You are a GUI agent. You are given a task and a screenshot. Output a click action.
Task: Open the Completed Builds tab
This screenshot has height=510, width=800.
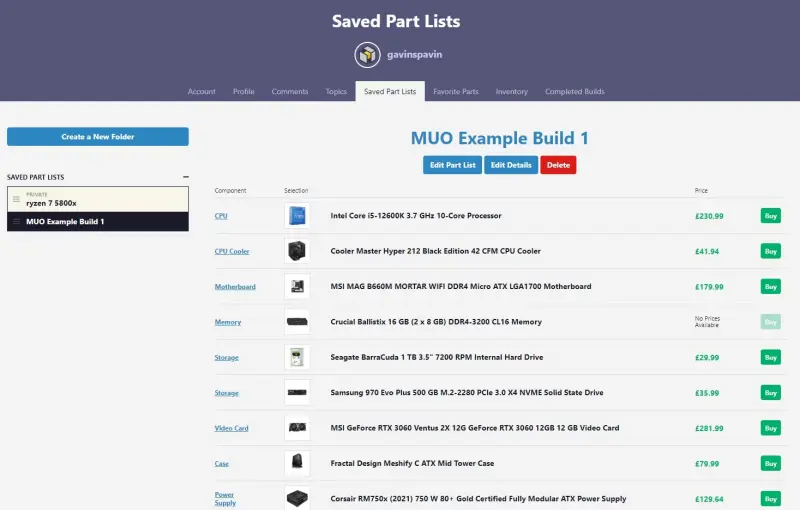tap(574, 92)
